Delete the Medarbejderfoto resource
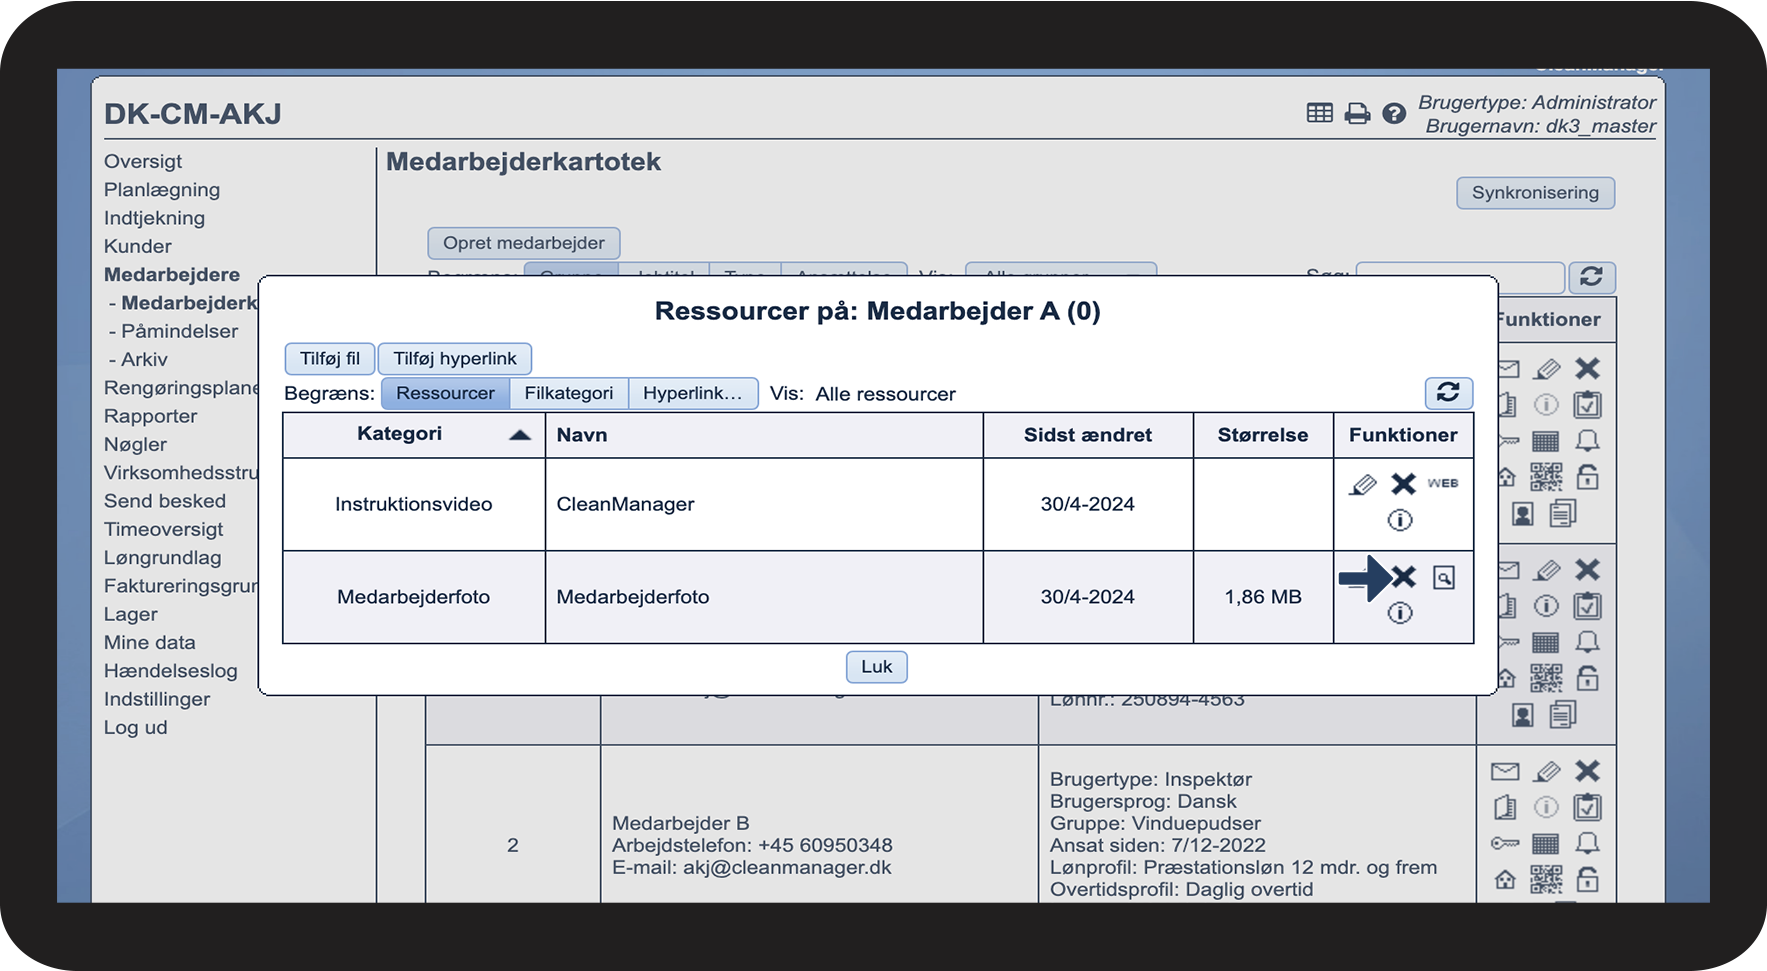This screenshot has height=971, width=1767. pyautogui.click(x=1404, y=577)
